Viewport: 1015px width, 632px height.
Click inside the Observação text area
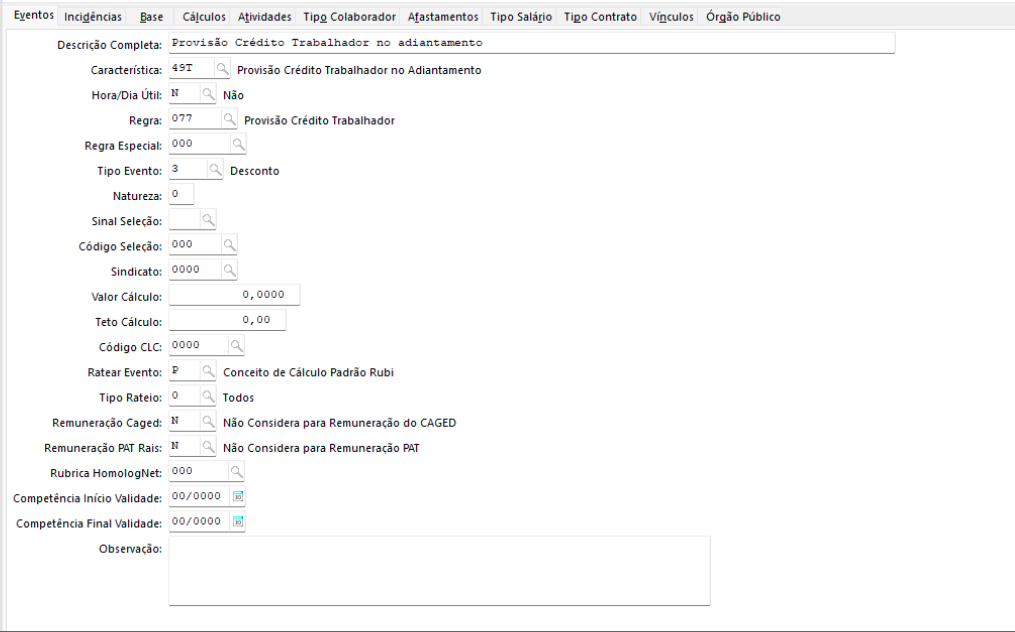[440, 570]
